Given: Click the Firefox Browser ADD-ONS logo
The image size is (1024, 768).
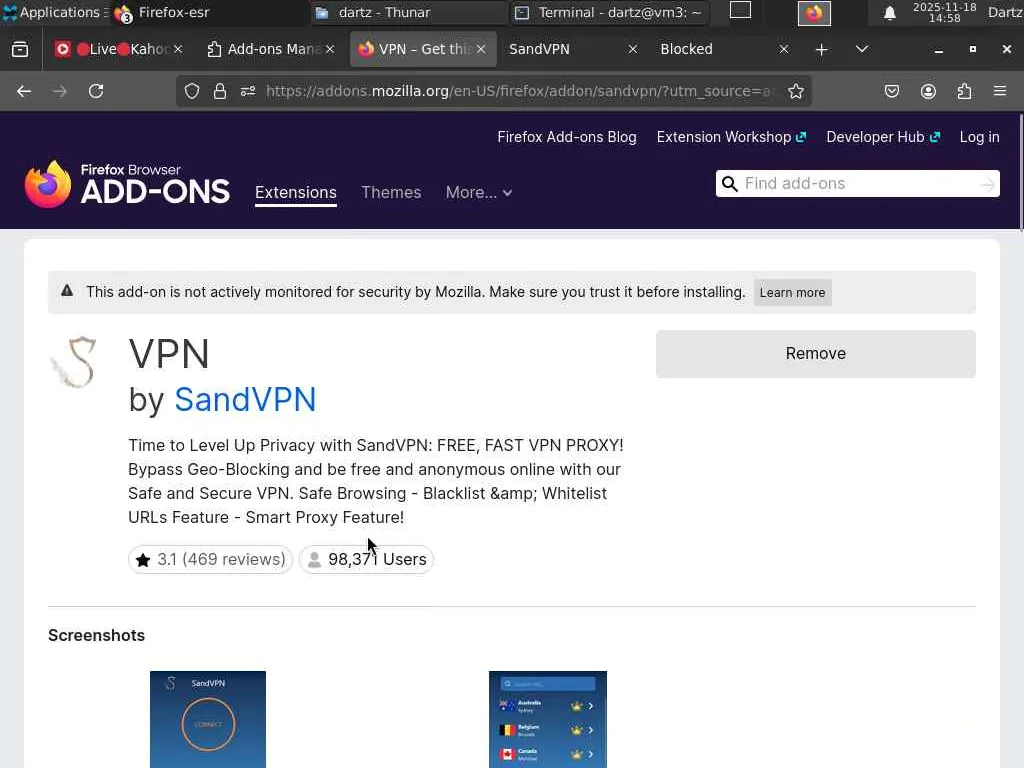Looking at the screenshot, I should [x=127, y=184].
